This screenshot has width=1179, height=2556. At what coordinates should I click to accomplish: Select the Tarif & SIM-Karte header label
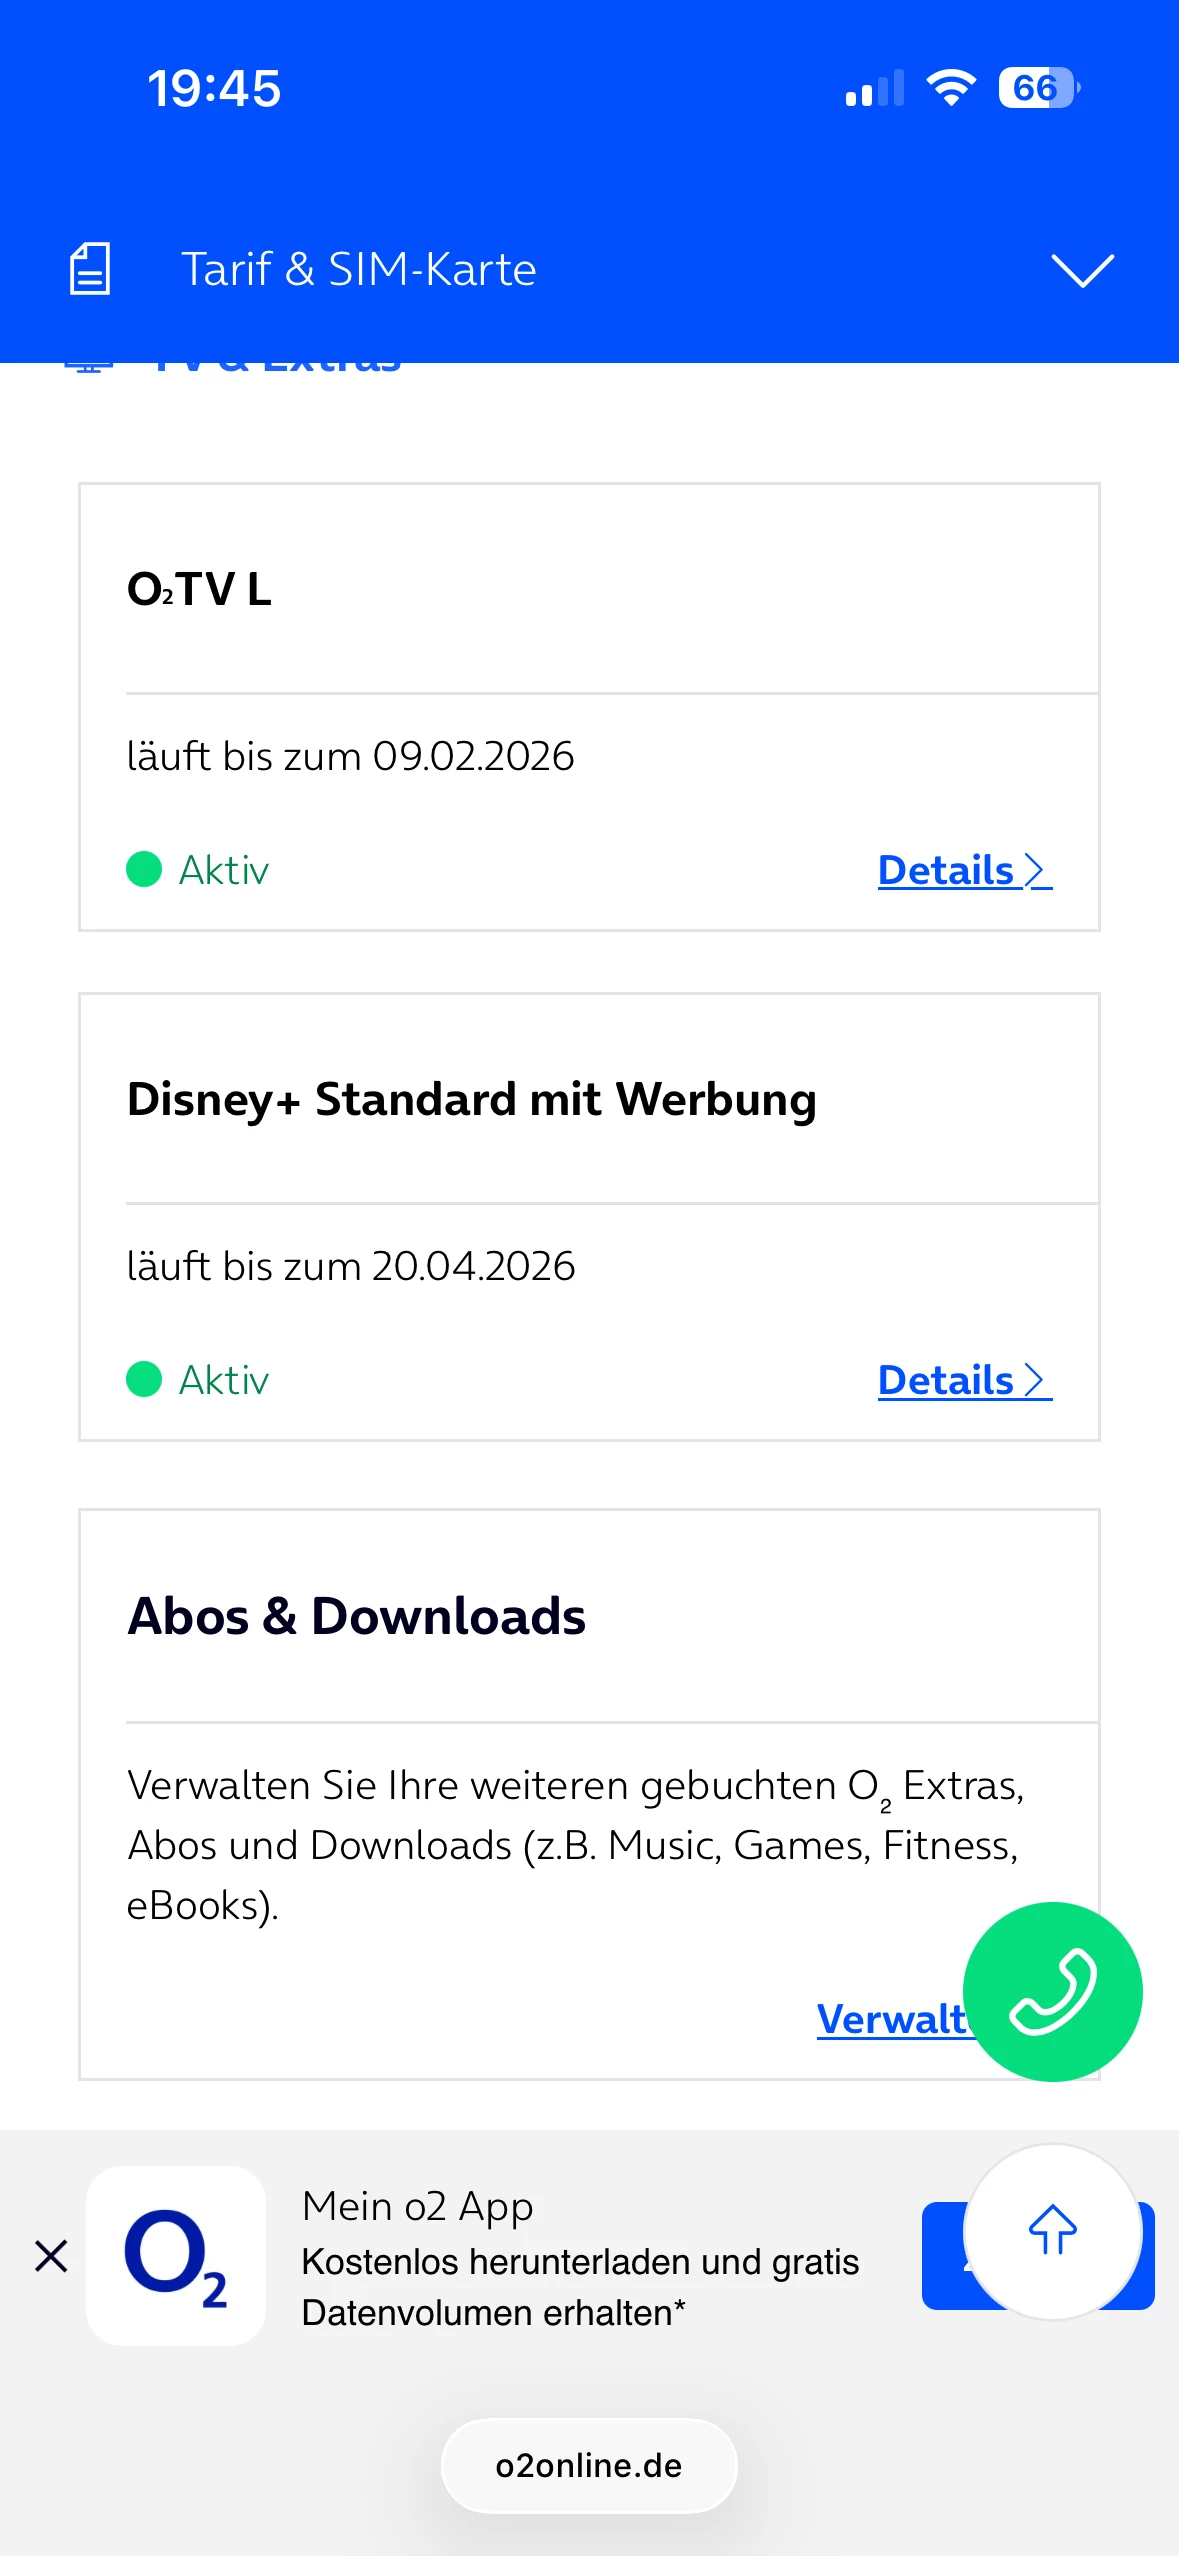358,270
